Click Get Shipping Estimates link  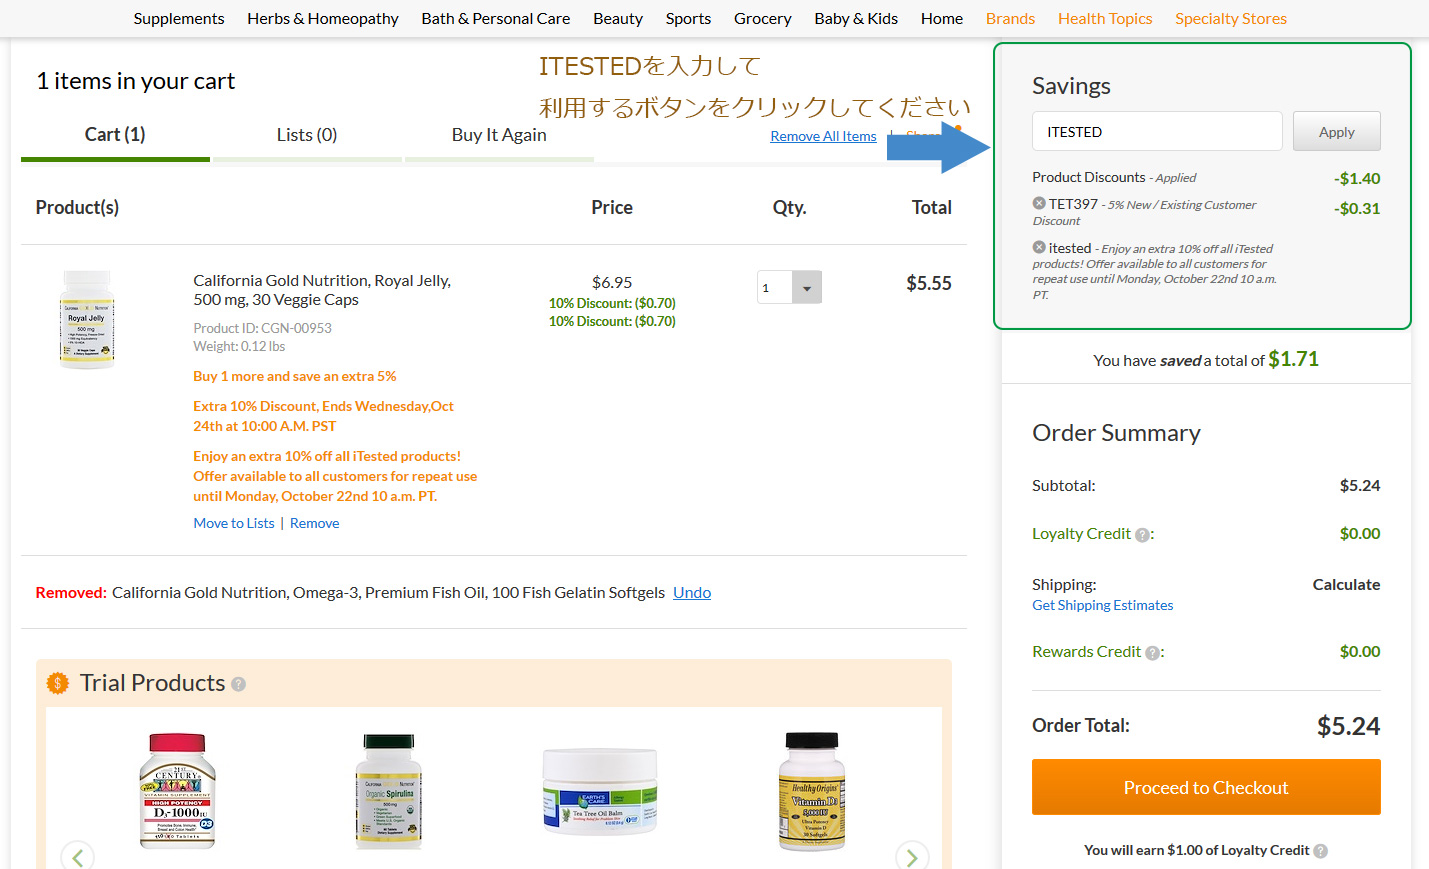[x=1102, y=605]
